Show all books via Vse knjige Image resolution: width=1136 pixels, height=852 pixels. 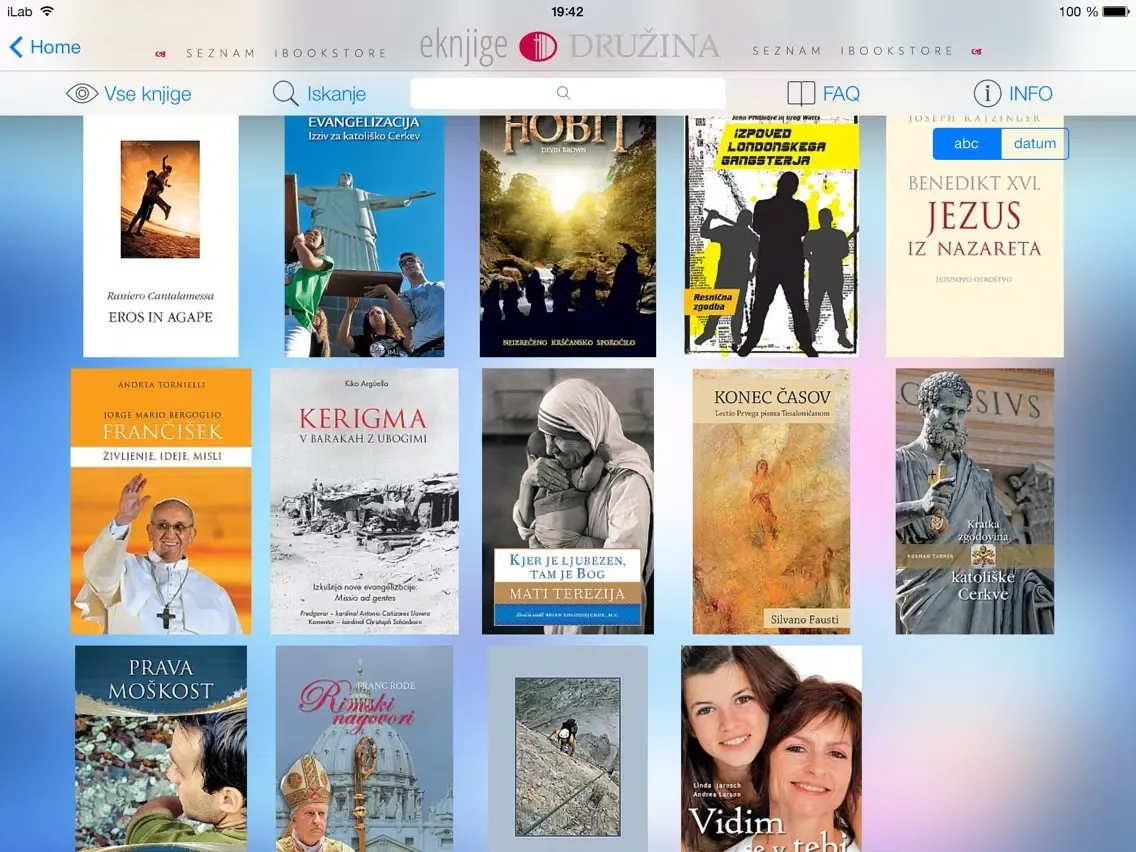[148, 94]
